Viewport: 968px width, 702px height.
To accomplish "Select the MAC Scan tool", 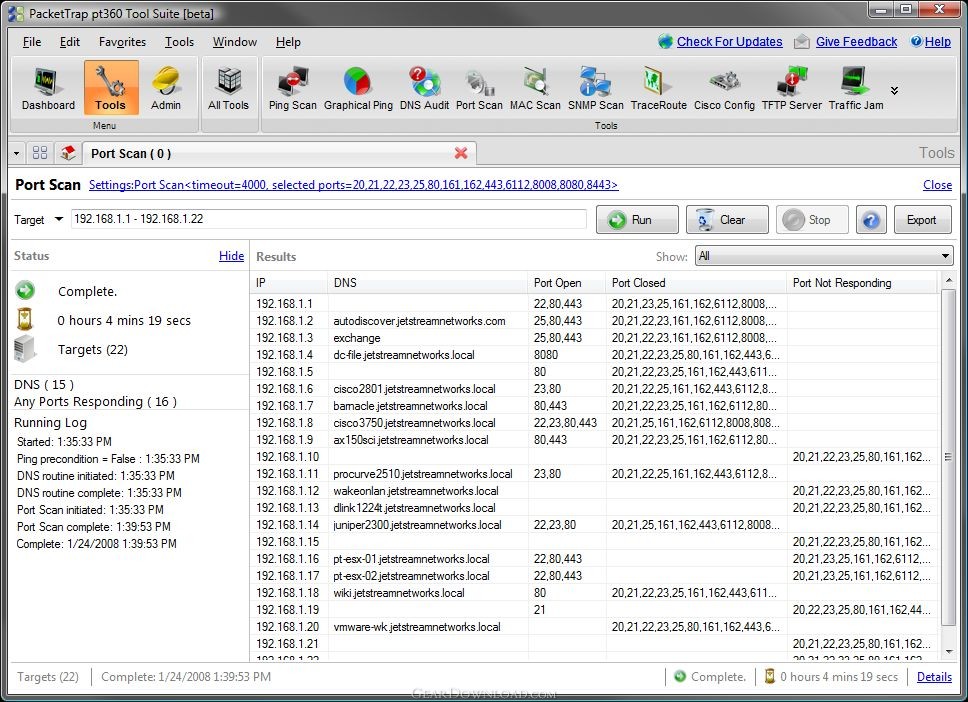I will coord(535,88).
